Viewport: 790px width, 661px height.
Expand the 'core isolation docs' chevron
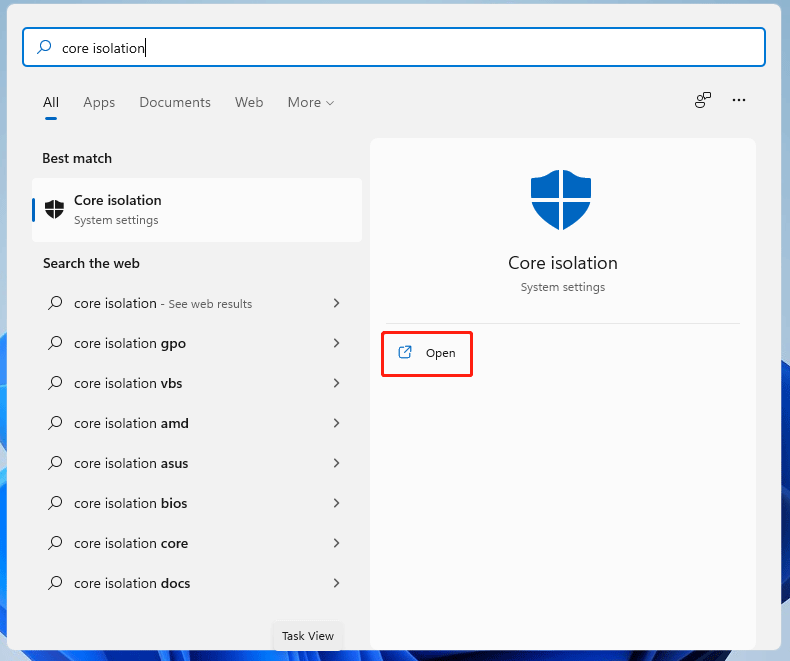[x=337, y=583]
